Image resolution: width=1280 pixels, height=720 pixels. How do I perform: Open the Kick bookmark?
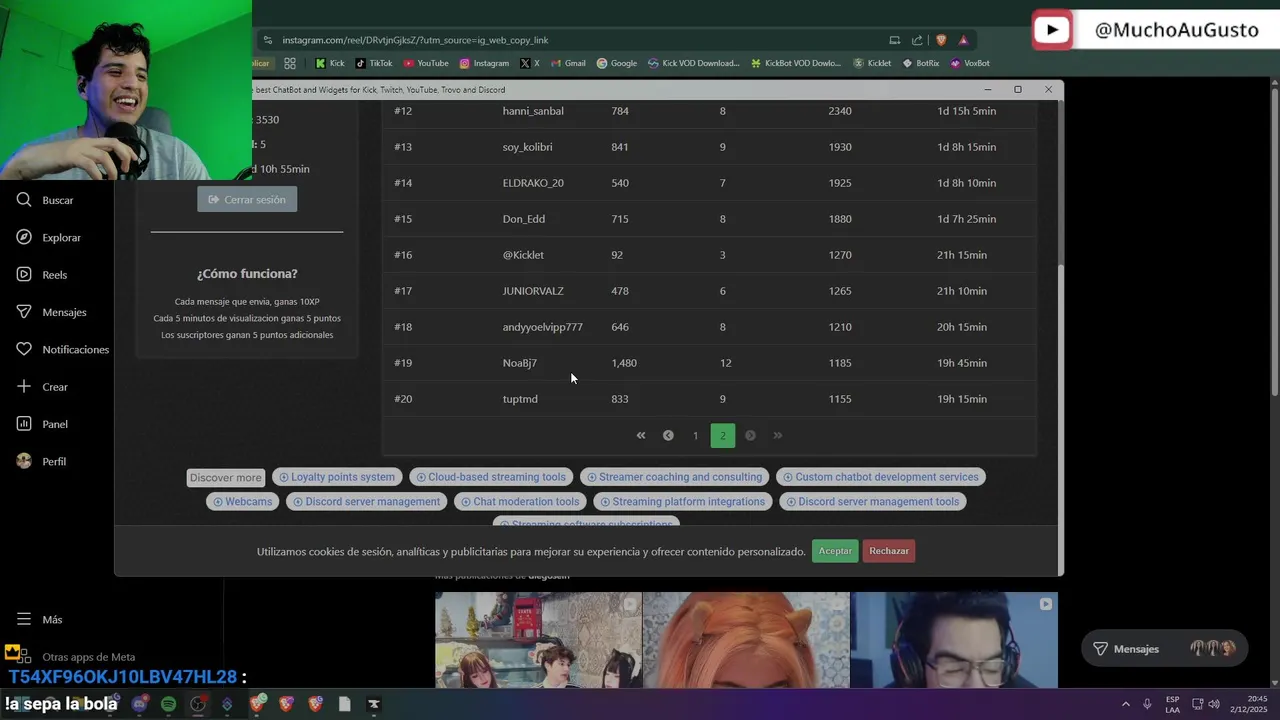pyautogui.click(x=330, y=63)
